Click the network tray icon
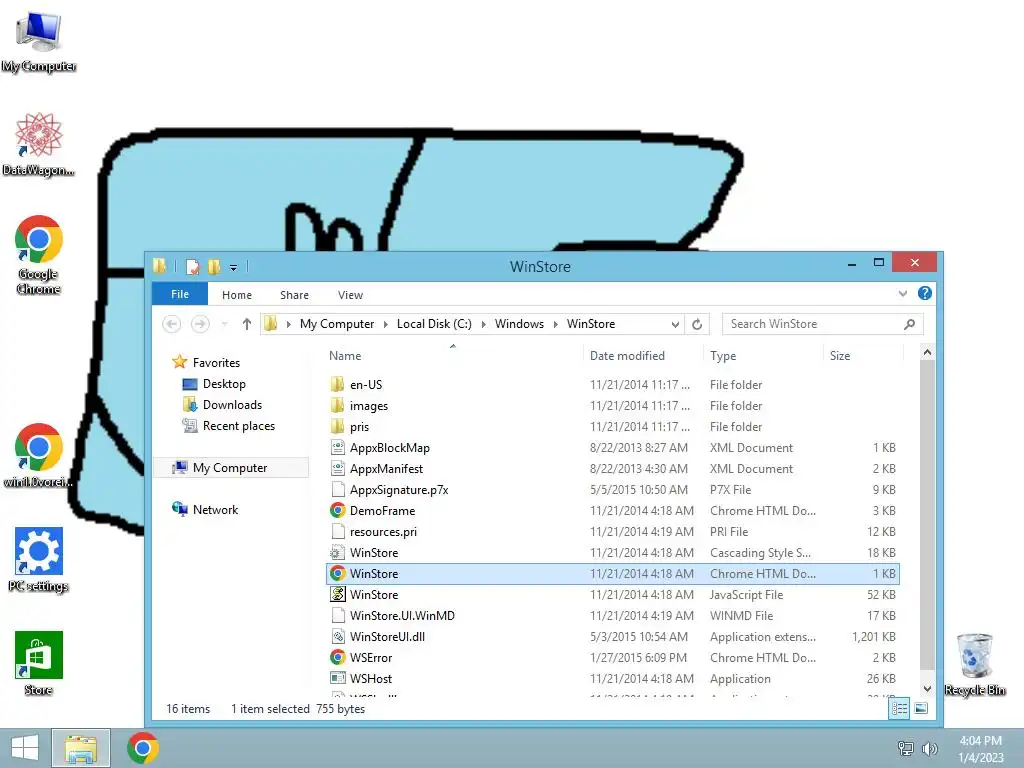This screenshot has height=768, width=1024. pos(905,748)
